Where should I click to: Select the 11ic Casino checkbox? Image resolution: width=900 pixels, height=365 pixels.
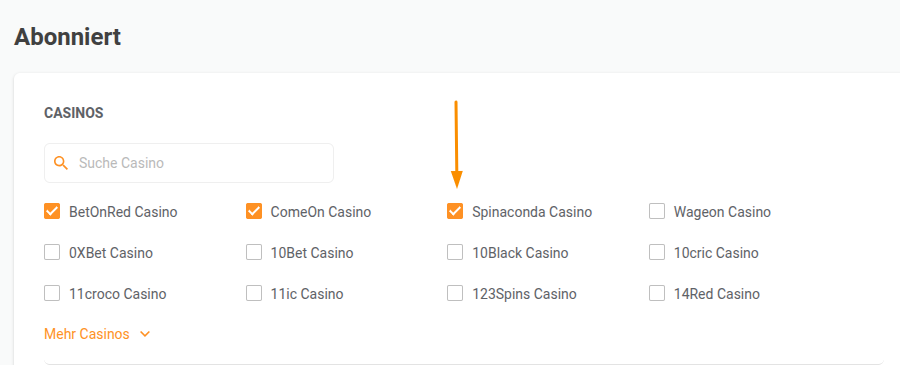(x=254, y=294)
